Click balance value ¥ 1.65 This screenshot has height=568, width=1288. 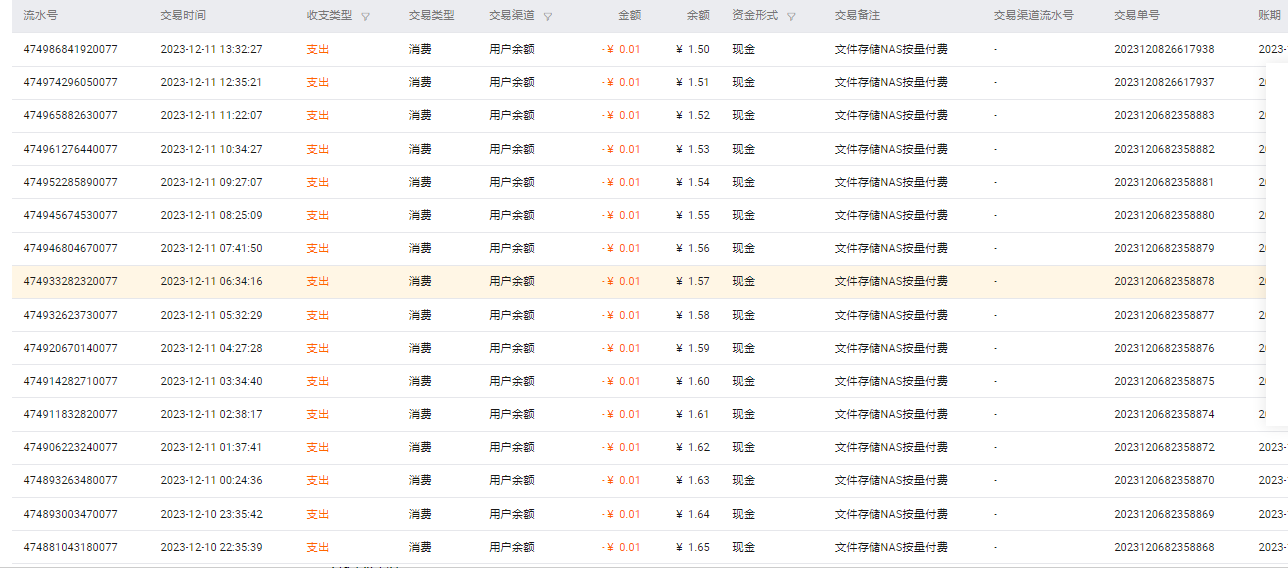[x=693, y=548]
